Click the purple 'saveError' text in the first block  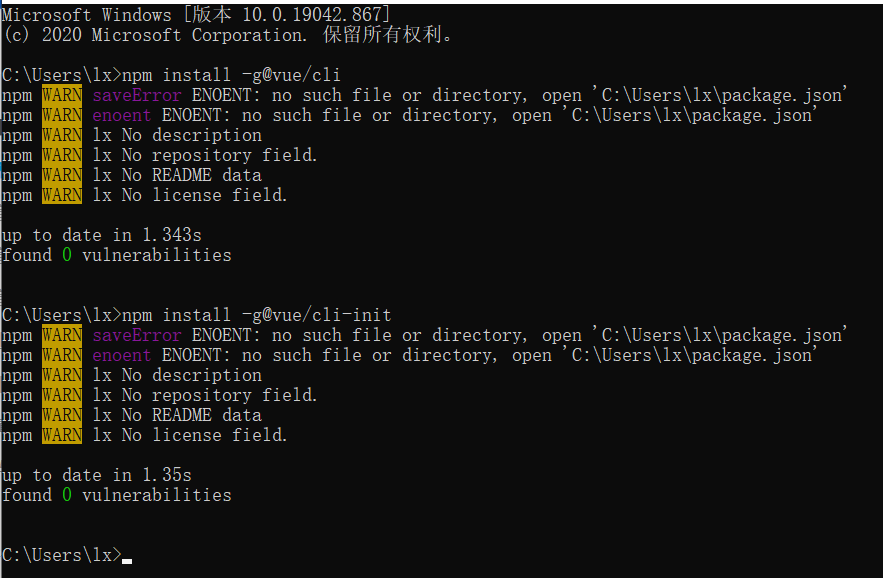(137, 95)
